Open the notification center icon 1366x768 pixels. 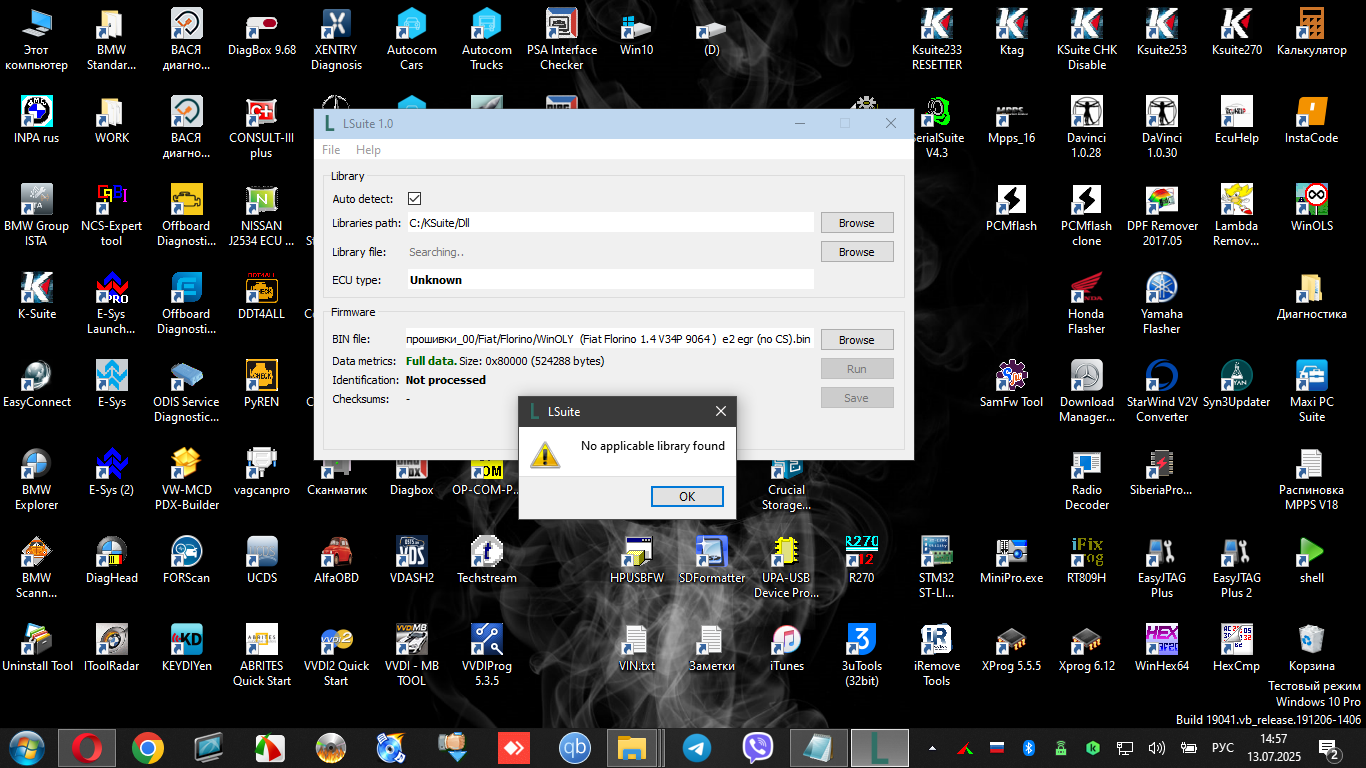point(1331,749)
